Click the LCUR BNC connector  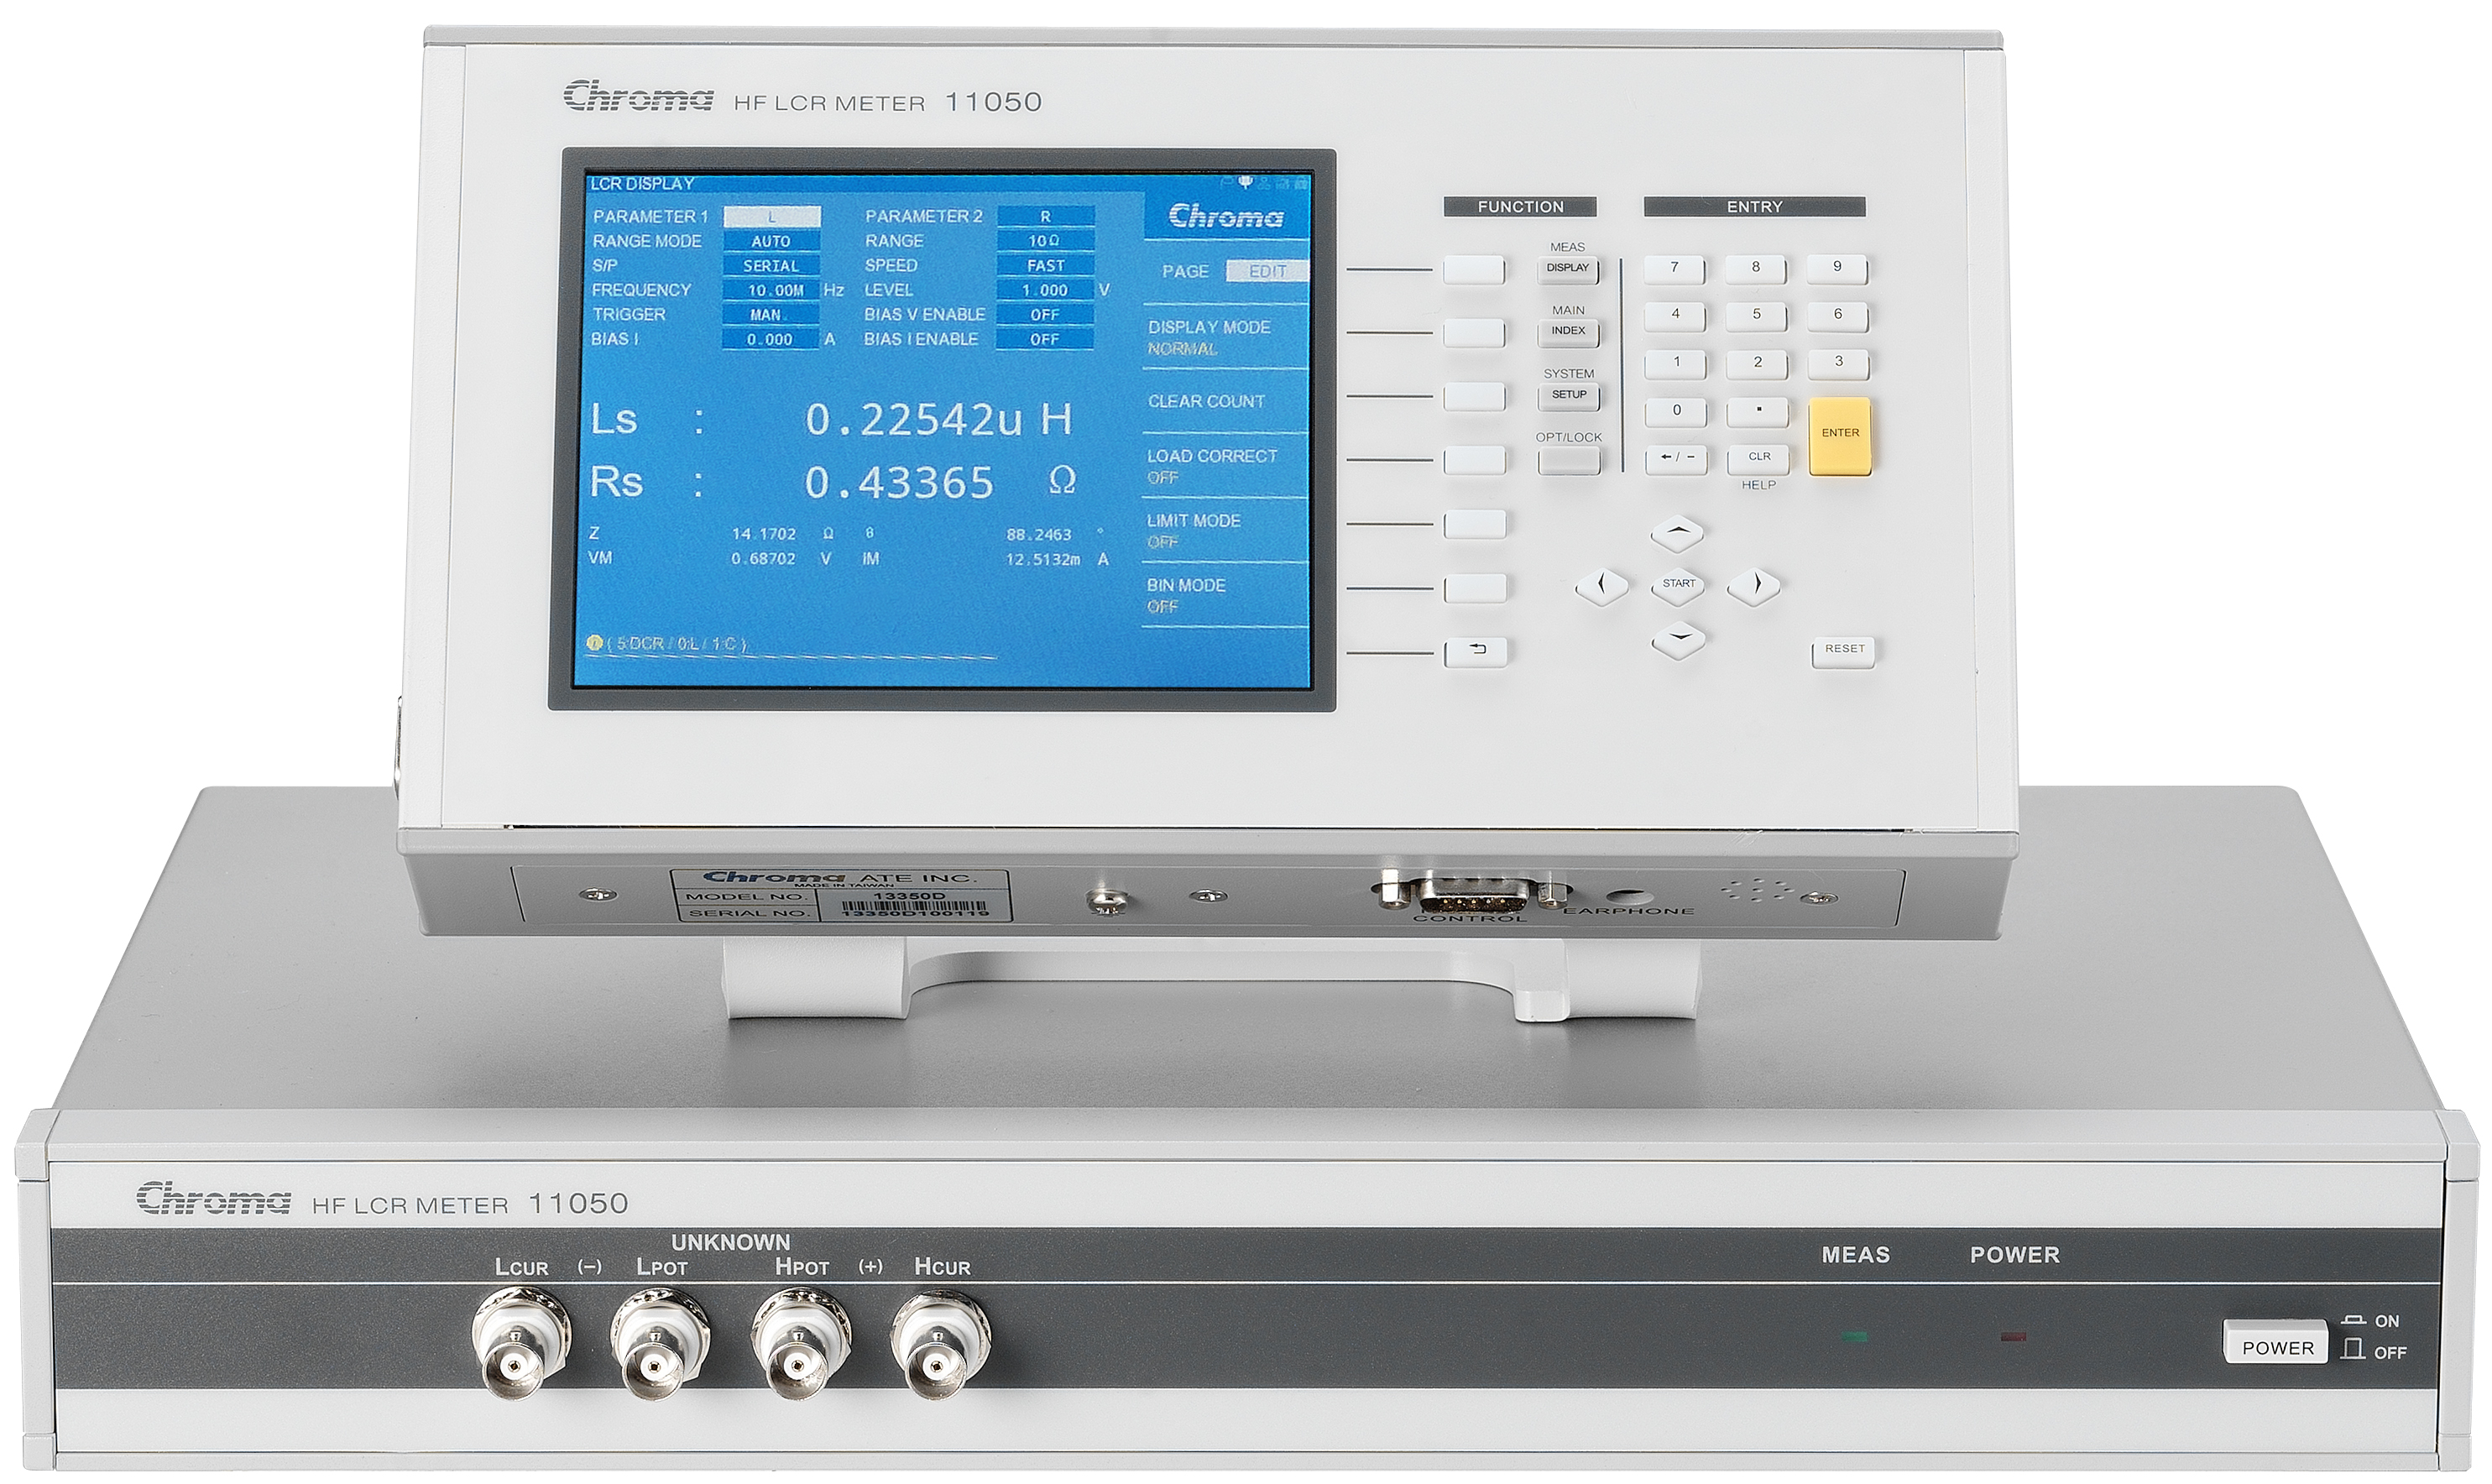[x=521, y=1345]
